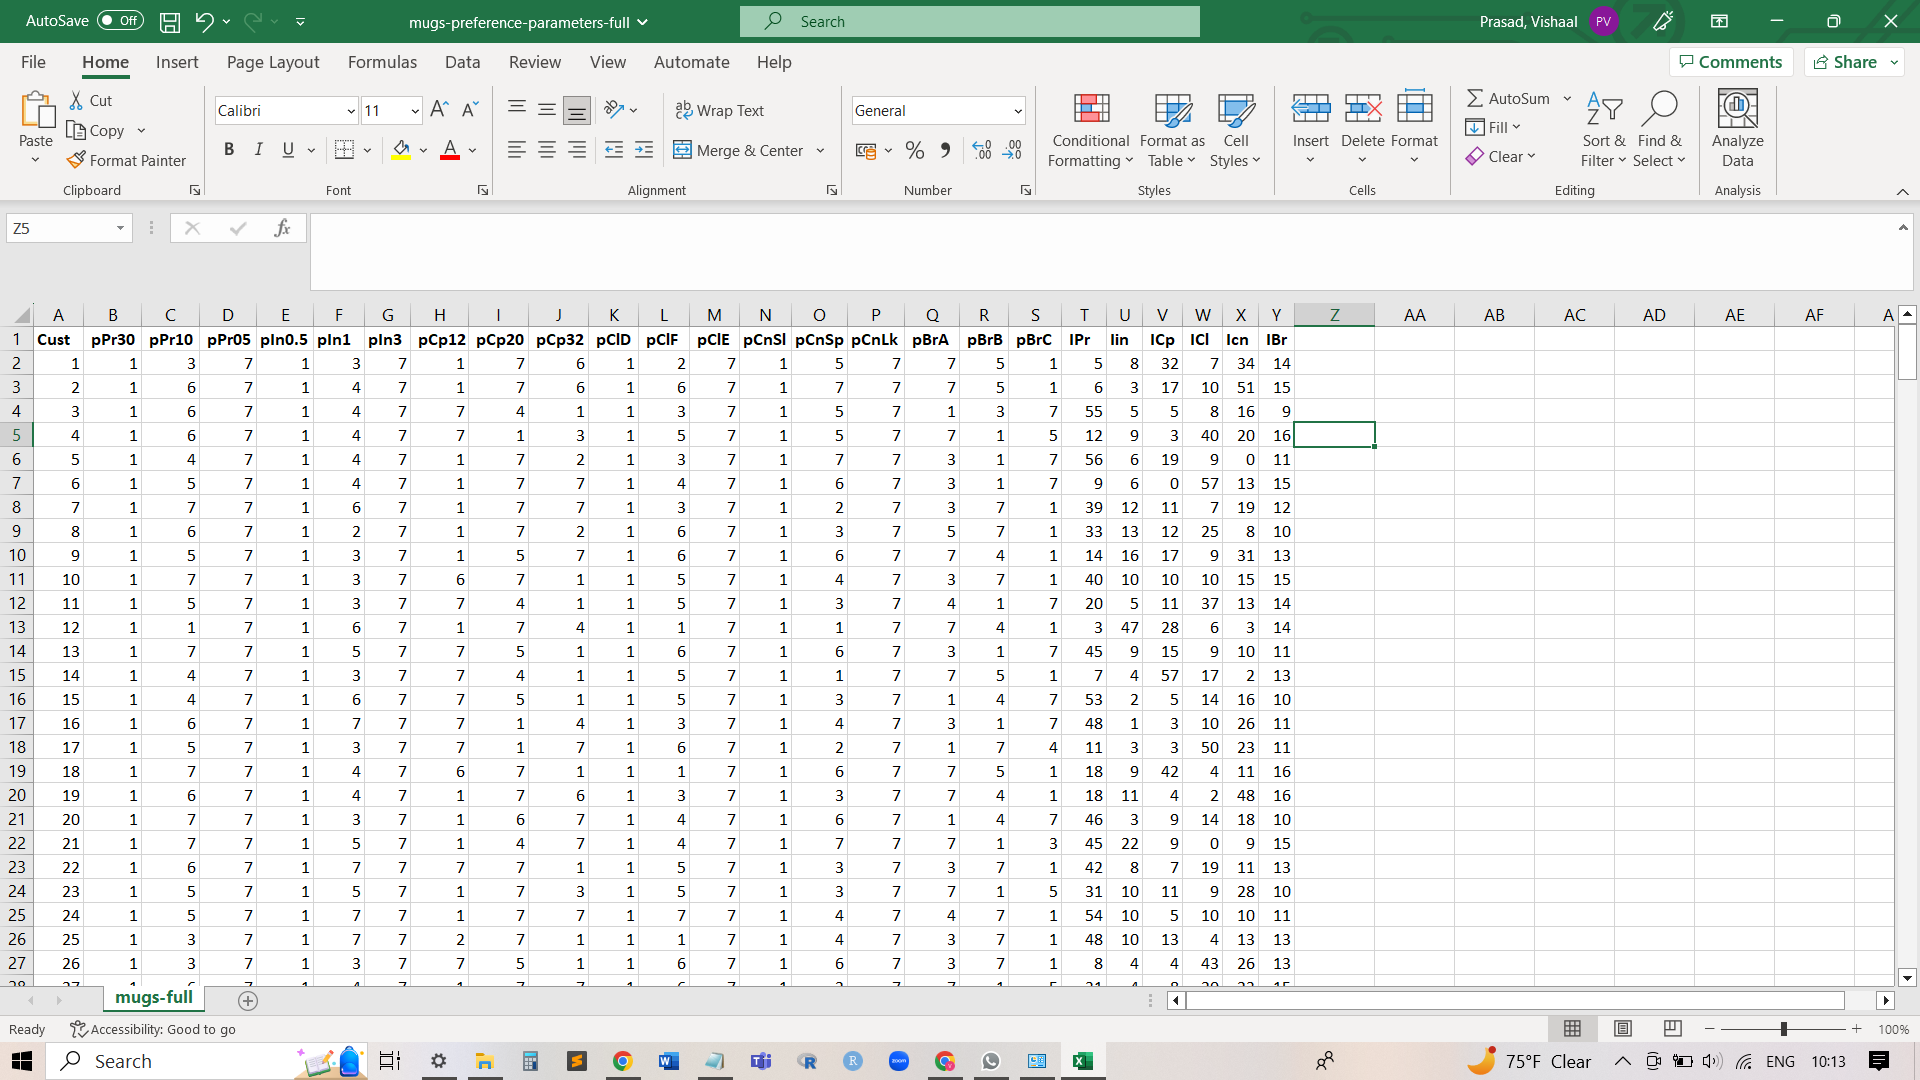
Task: Click the Format Painter brush icon
Action: (x=76, y=160)
